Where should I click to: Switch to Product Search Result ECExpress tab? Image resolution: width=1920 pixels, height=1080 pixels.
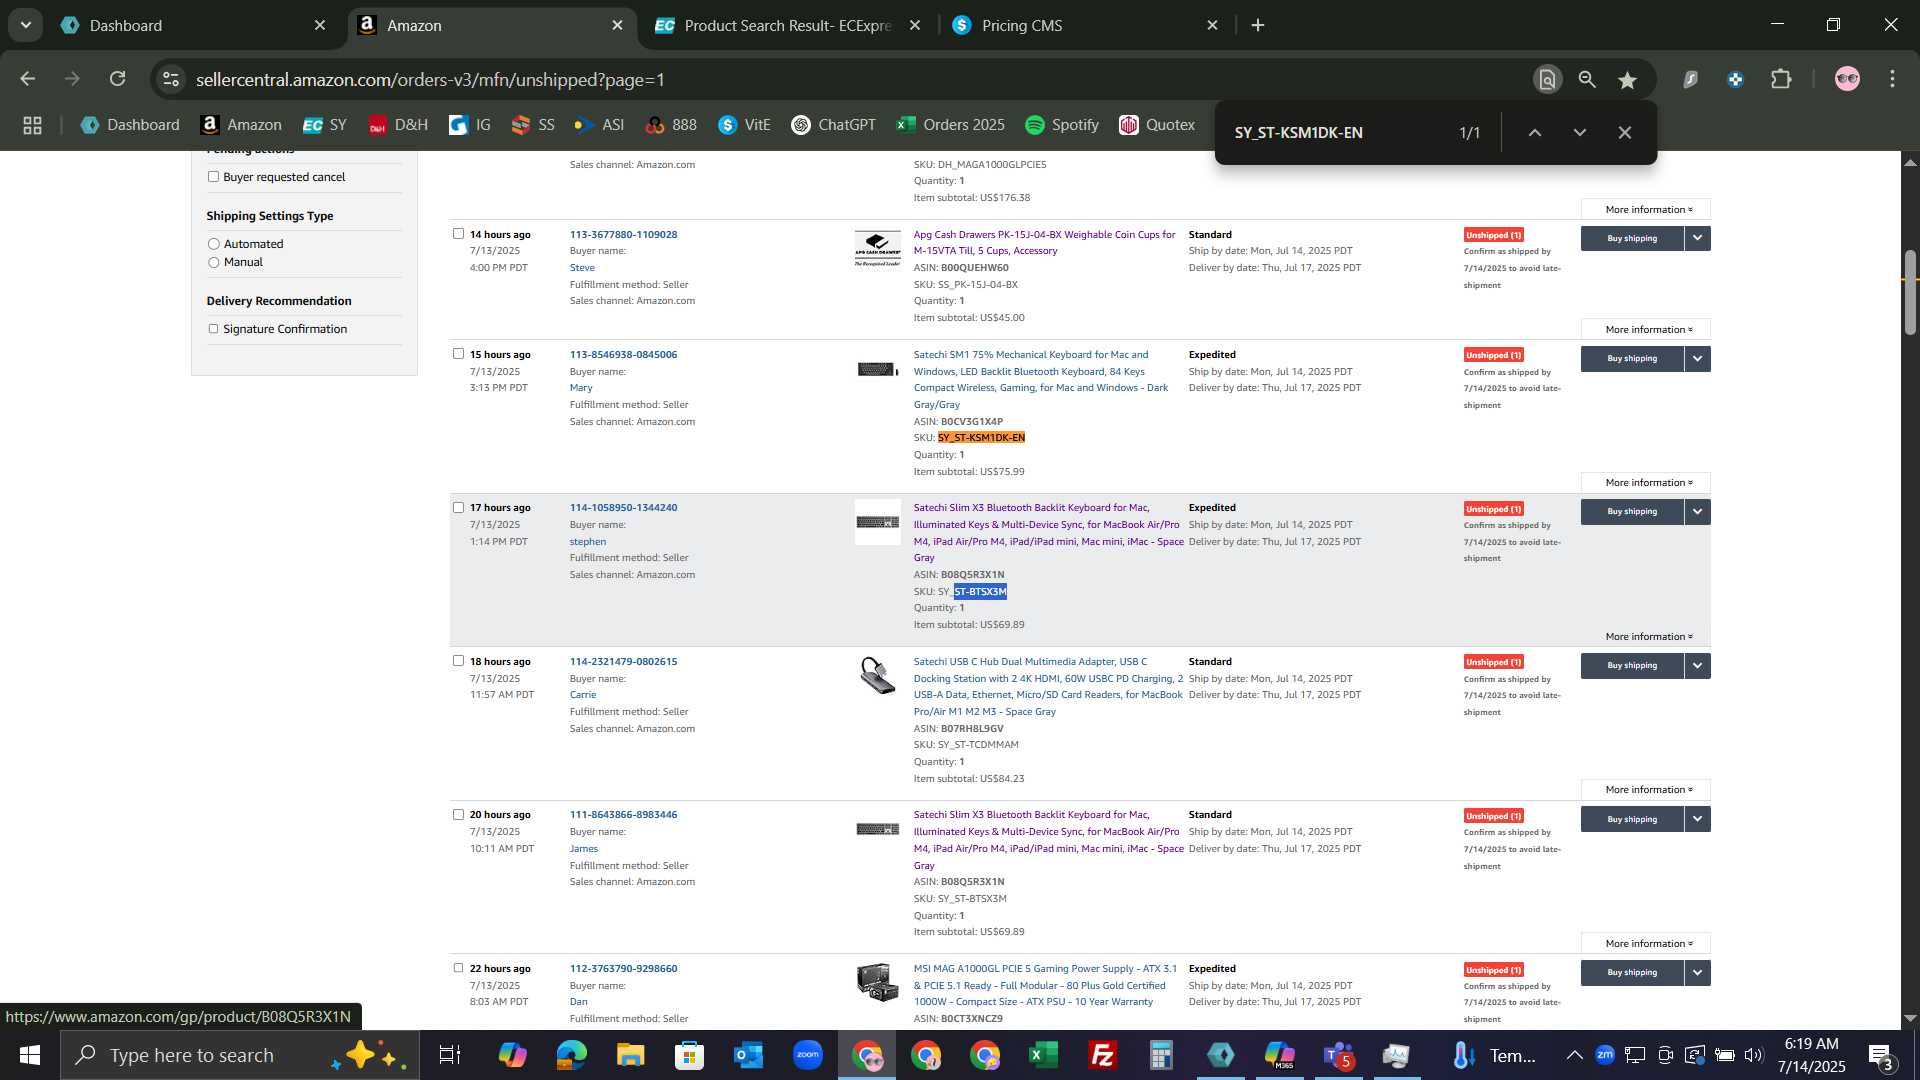[x=790, y=25]
